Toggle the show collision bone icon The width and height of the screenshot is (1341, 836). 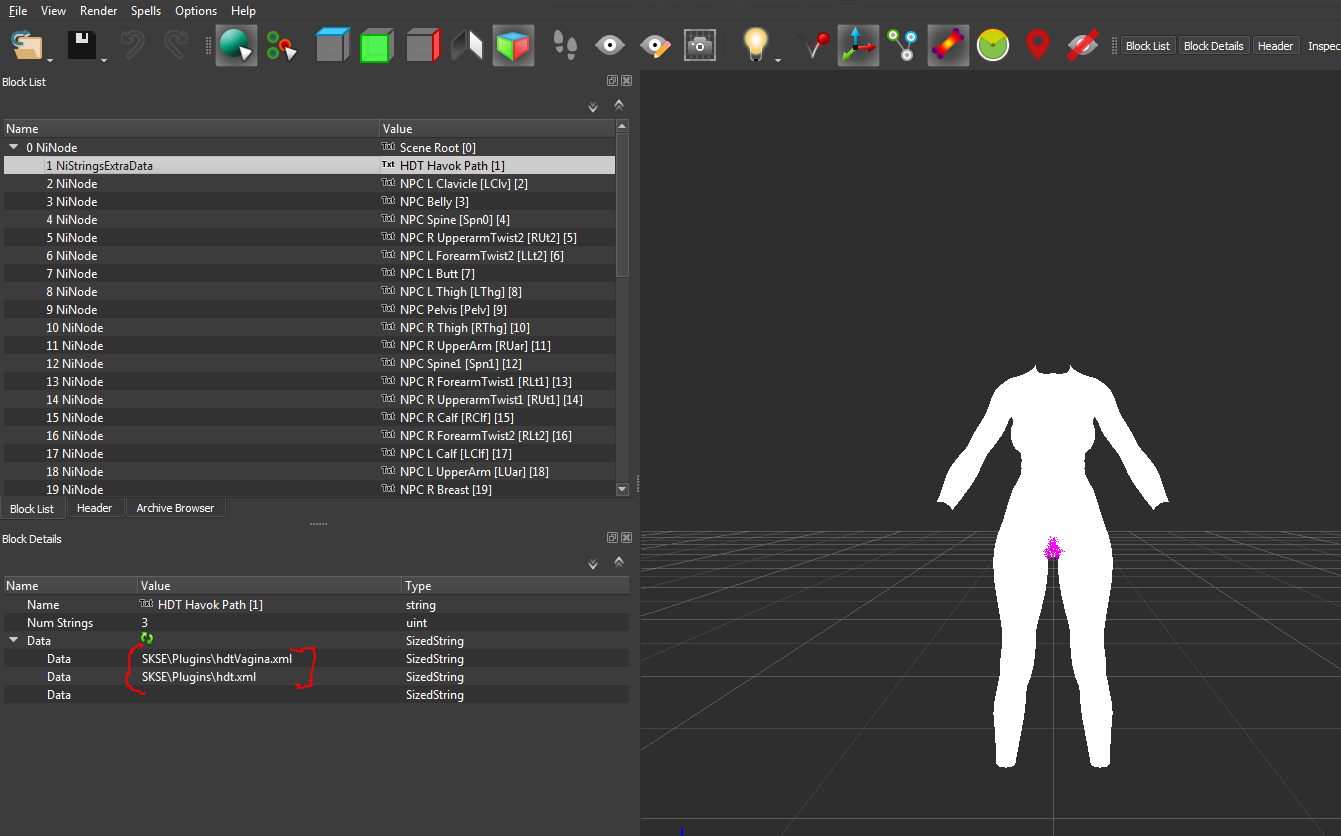point(948,46)
